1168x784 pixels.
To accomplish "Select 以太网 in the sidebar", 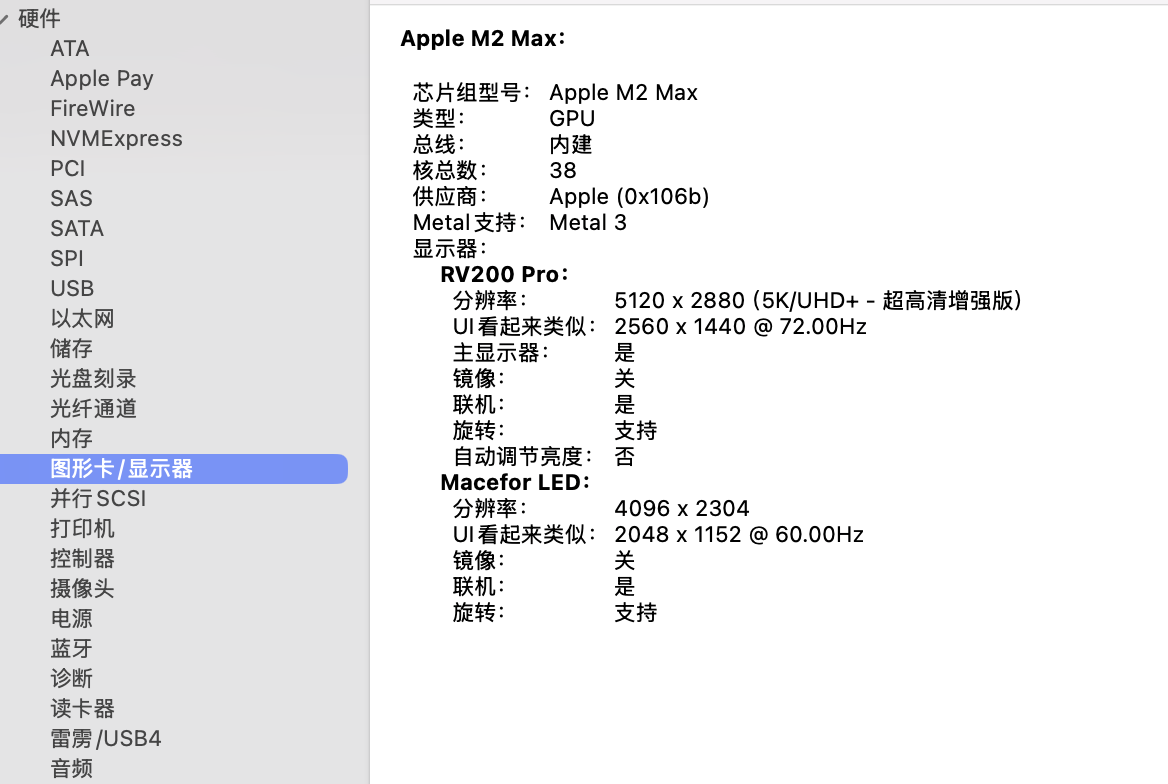I will pyautogui.click(x=82, y=318).
